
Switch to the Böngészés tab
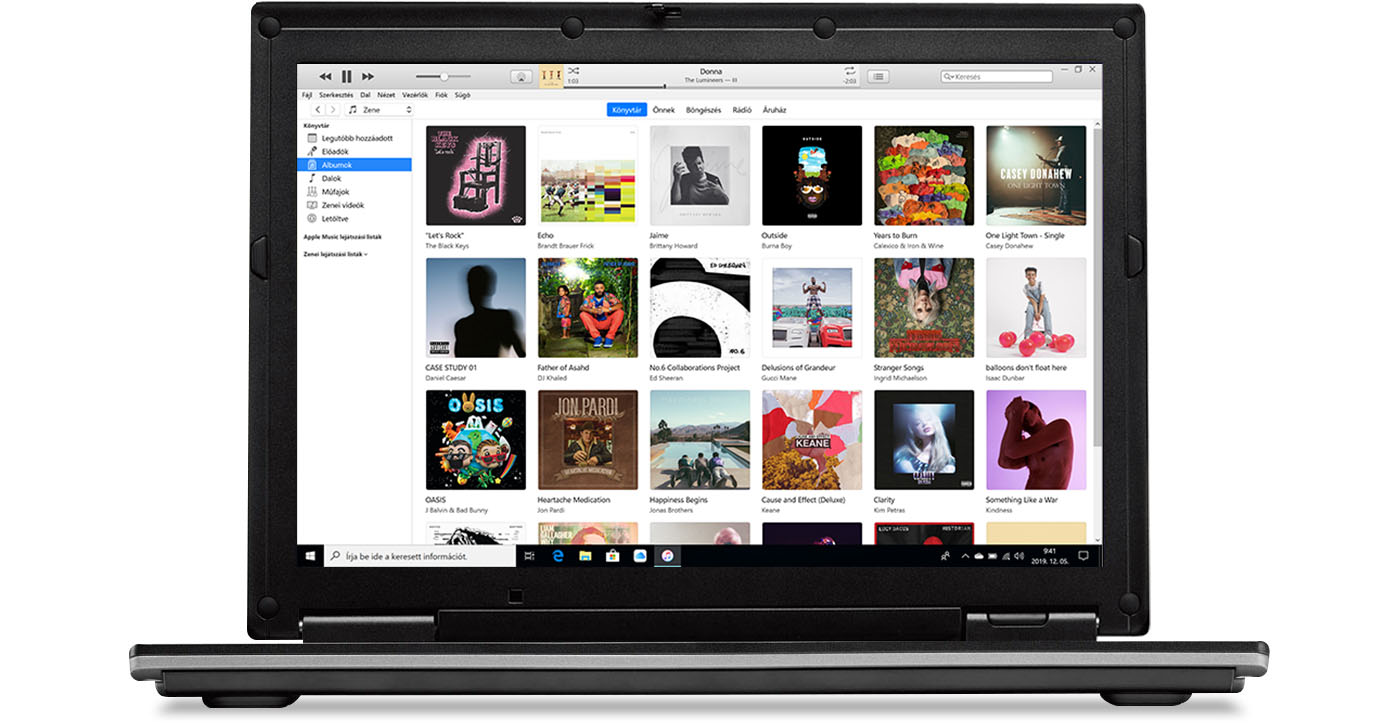pos(703,110)
